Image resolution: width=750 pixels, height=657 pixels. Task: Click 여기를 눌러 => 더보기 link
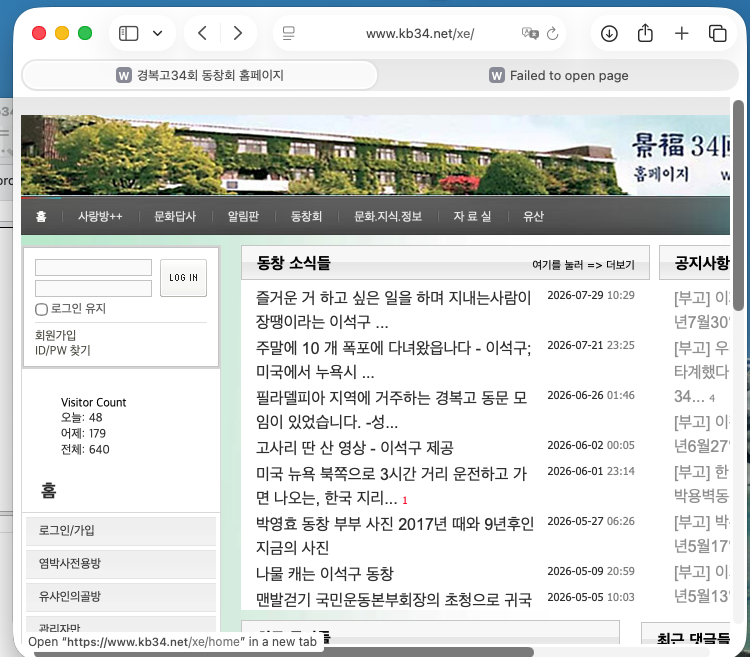(583, 265)
